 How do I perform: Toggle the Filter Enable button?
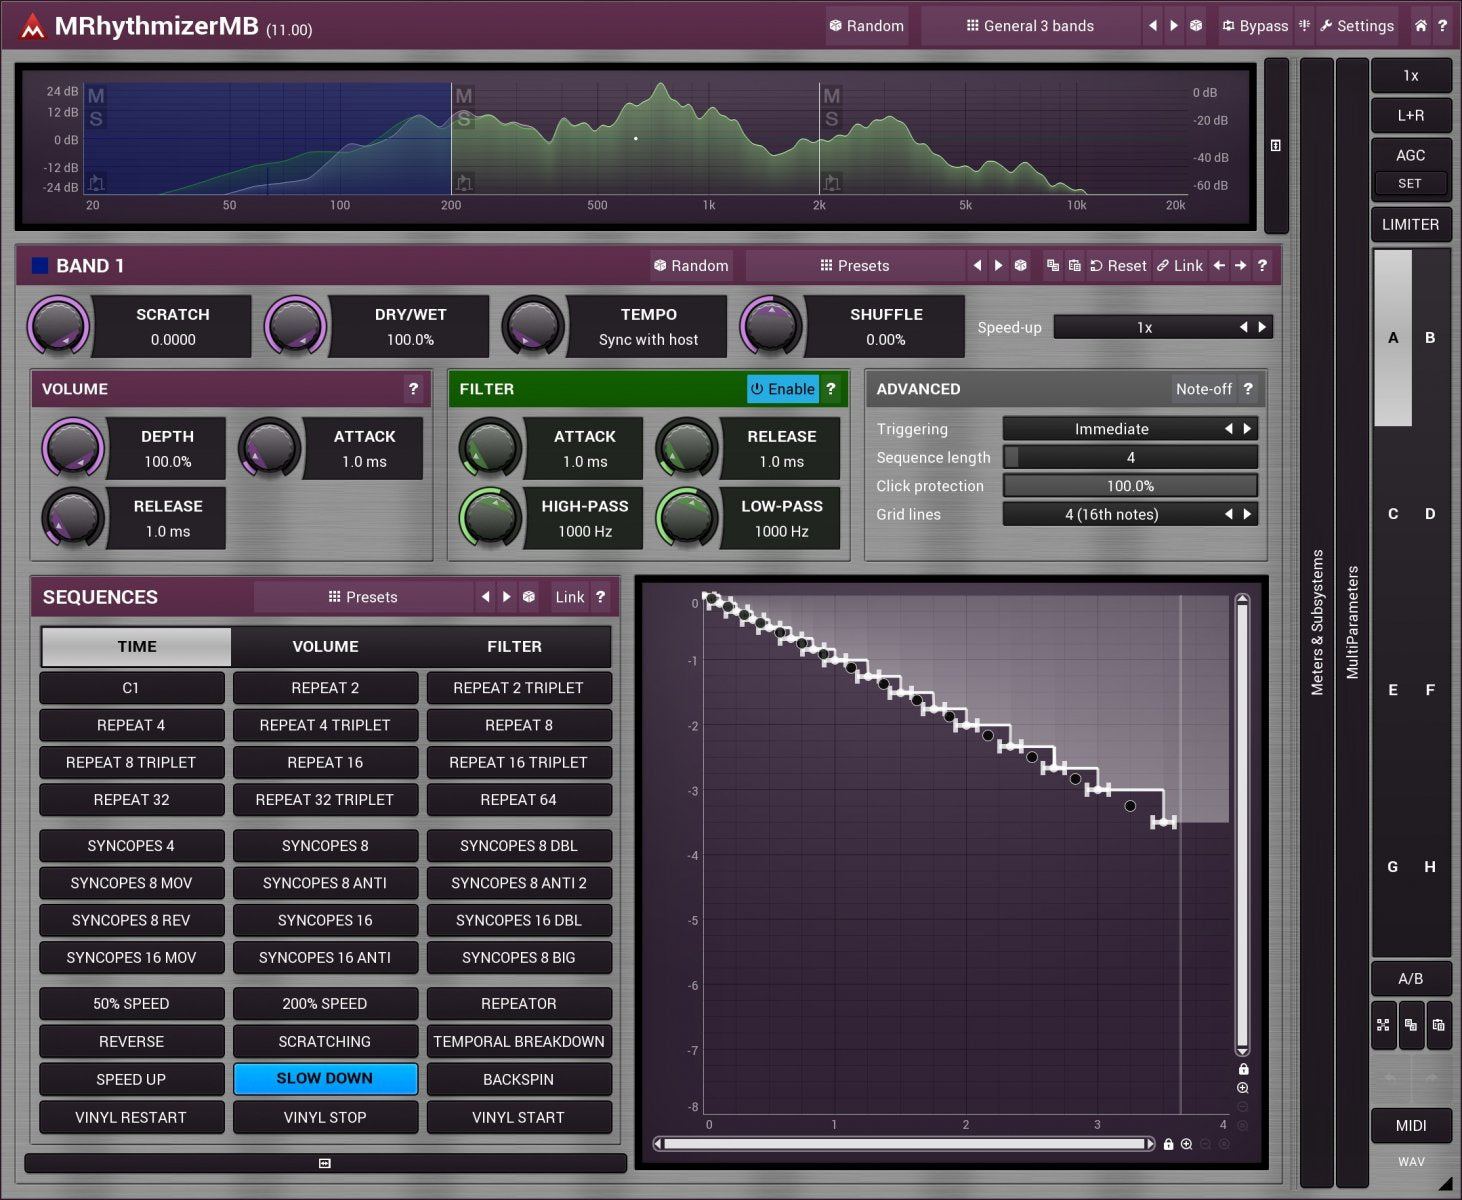coord(783,389)
